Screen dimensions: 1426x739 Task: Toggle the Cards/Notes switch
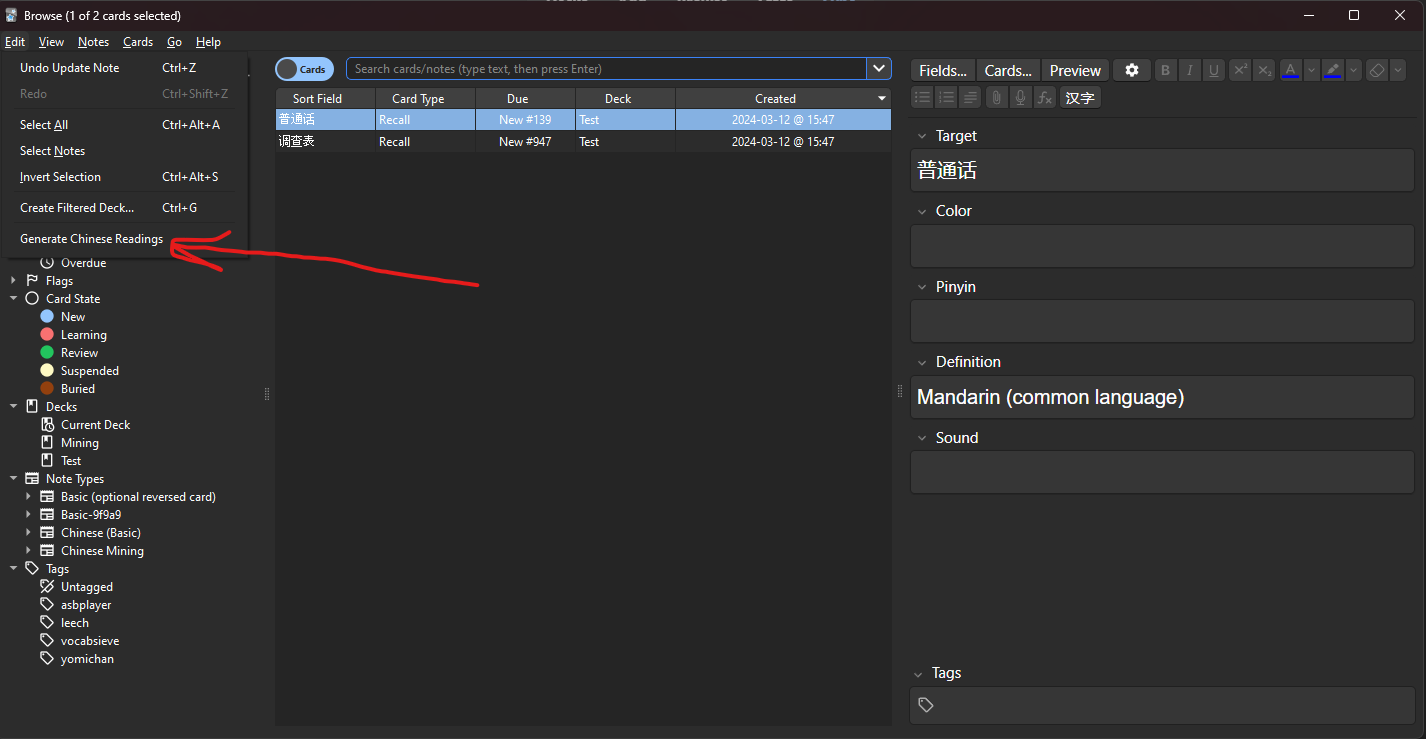(x=304, y=69)
